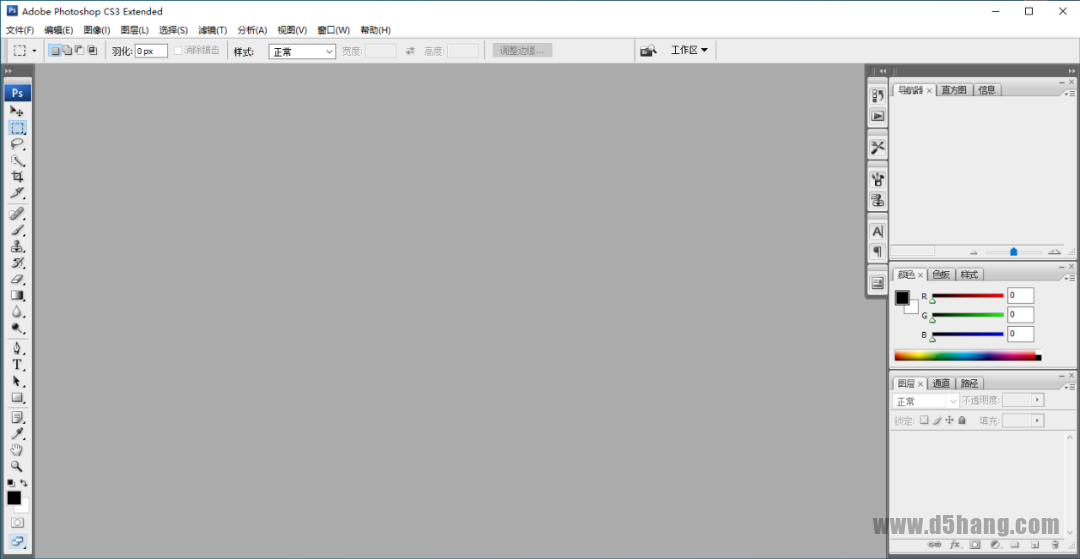Select the Clone Stamp tool
Screen dimensions: 1080x559
[x=17, y=247]
